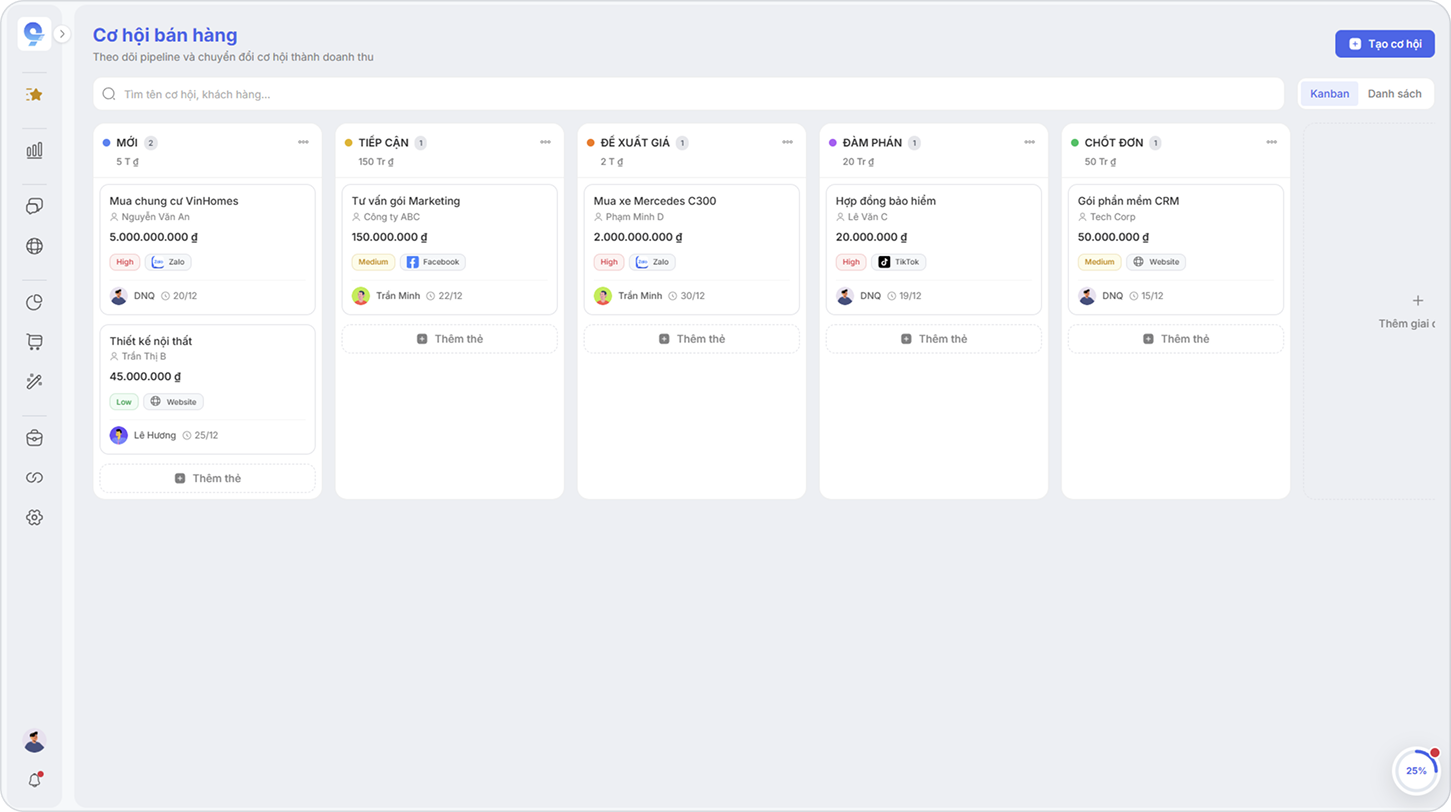Screen dimensions: 1451x812
Task: Switch to the Kanban view tab
Action: (1329, 94)
